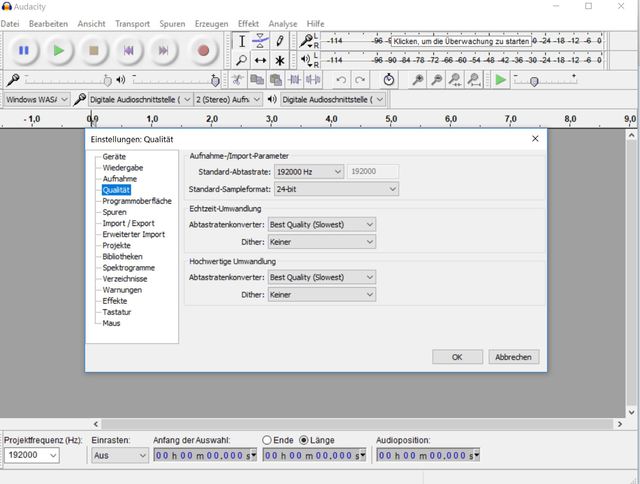This screenshot has height=484, width=640.
Task: Click Fit Selection zoom icon
Action: [x=455, y=80]
